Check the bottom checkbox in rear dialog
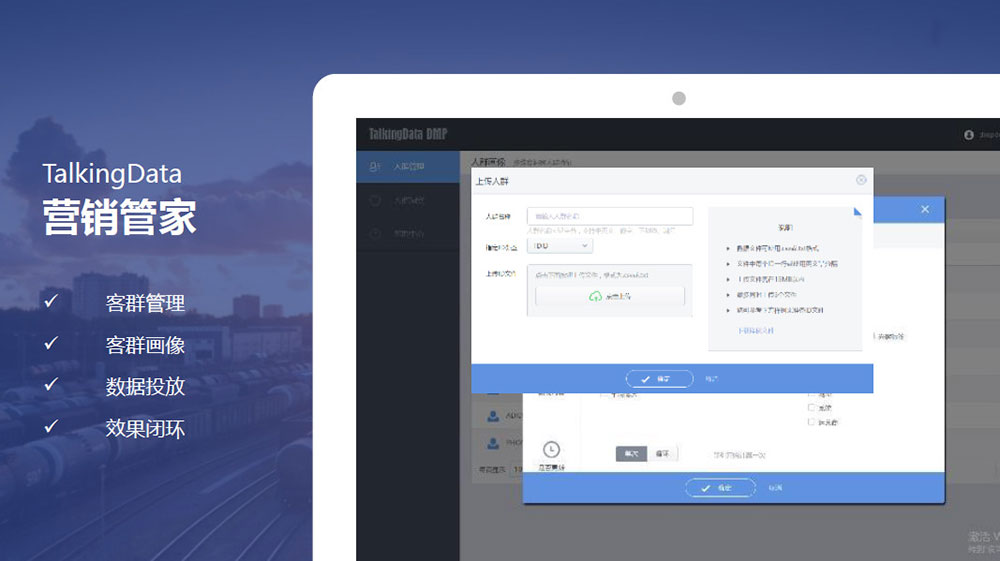Screen dimensions: 1000x561 click(811, 422)
